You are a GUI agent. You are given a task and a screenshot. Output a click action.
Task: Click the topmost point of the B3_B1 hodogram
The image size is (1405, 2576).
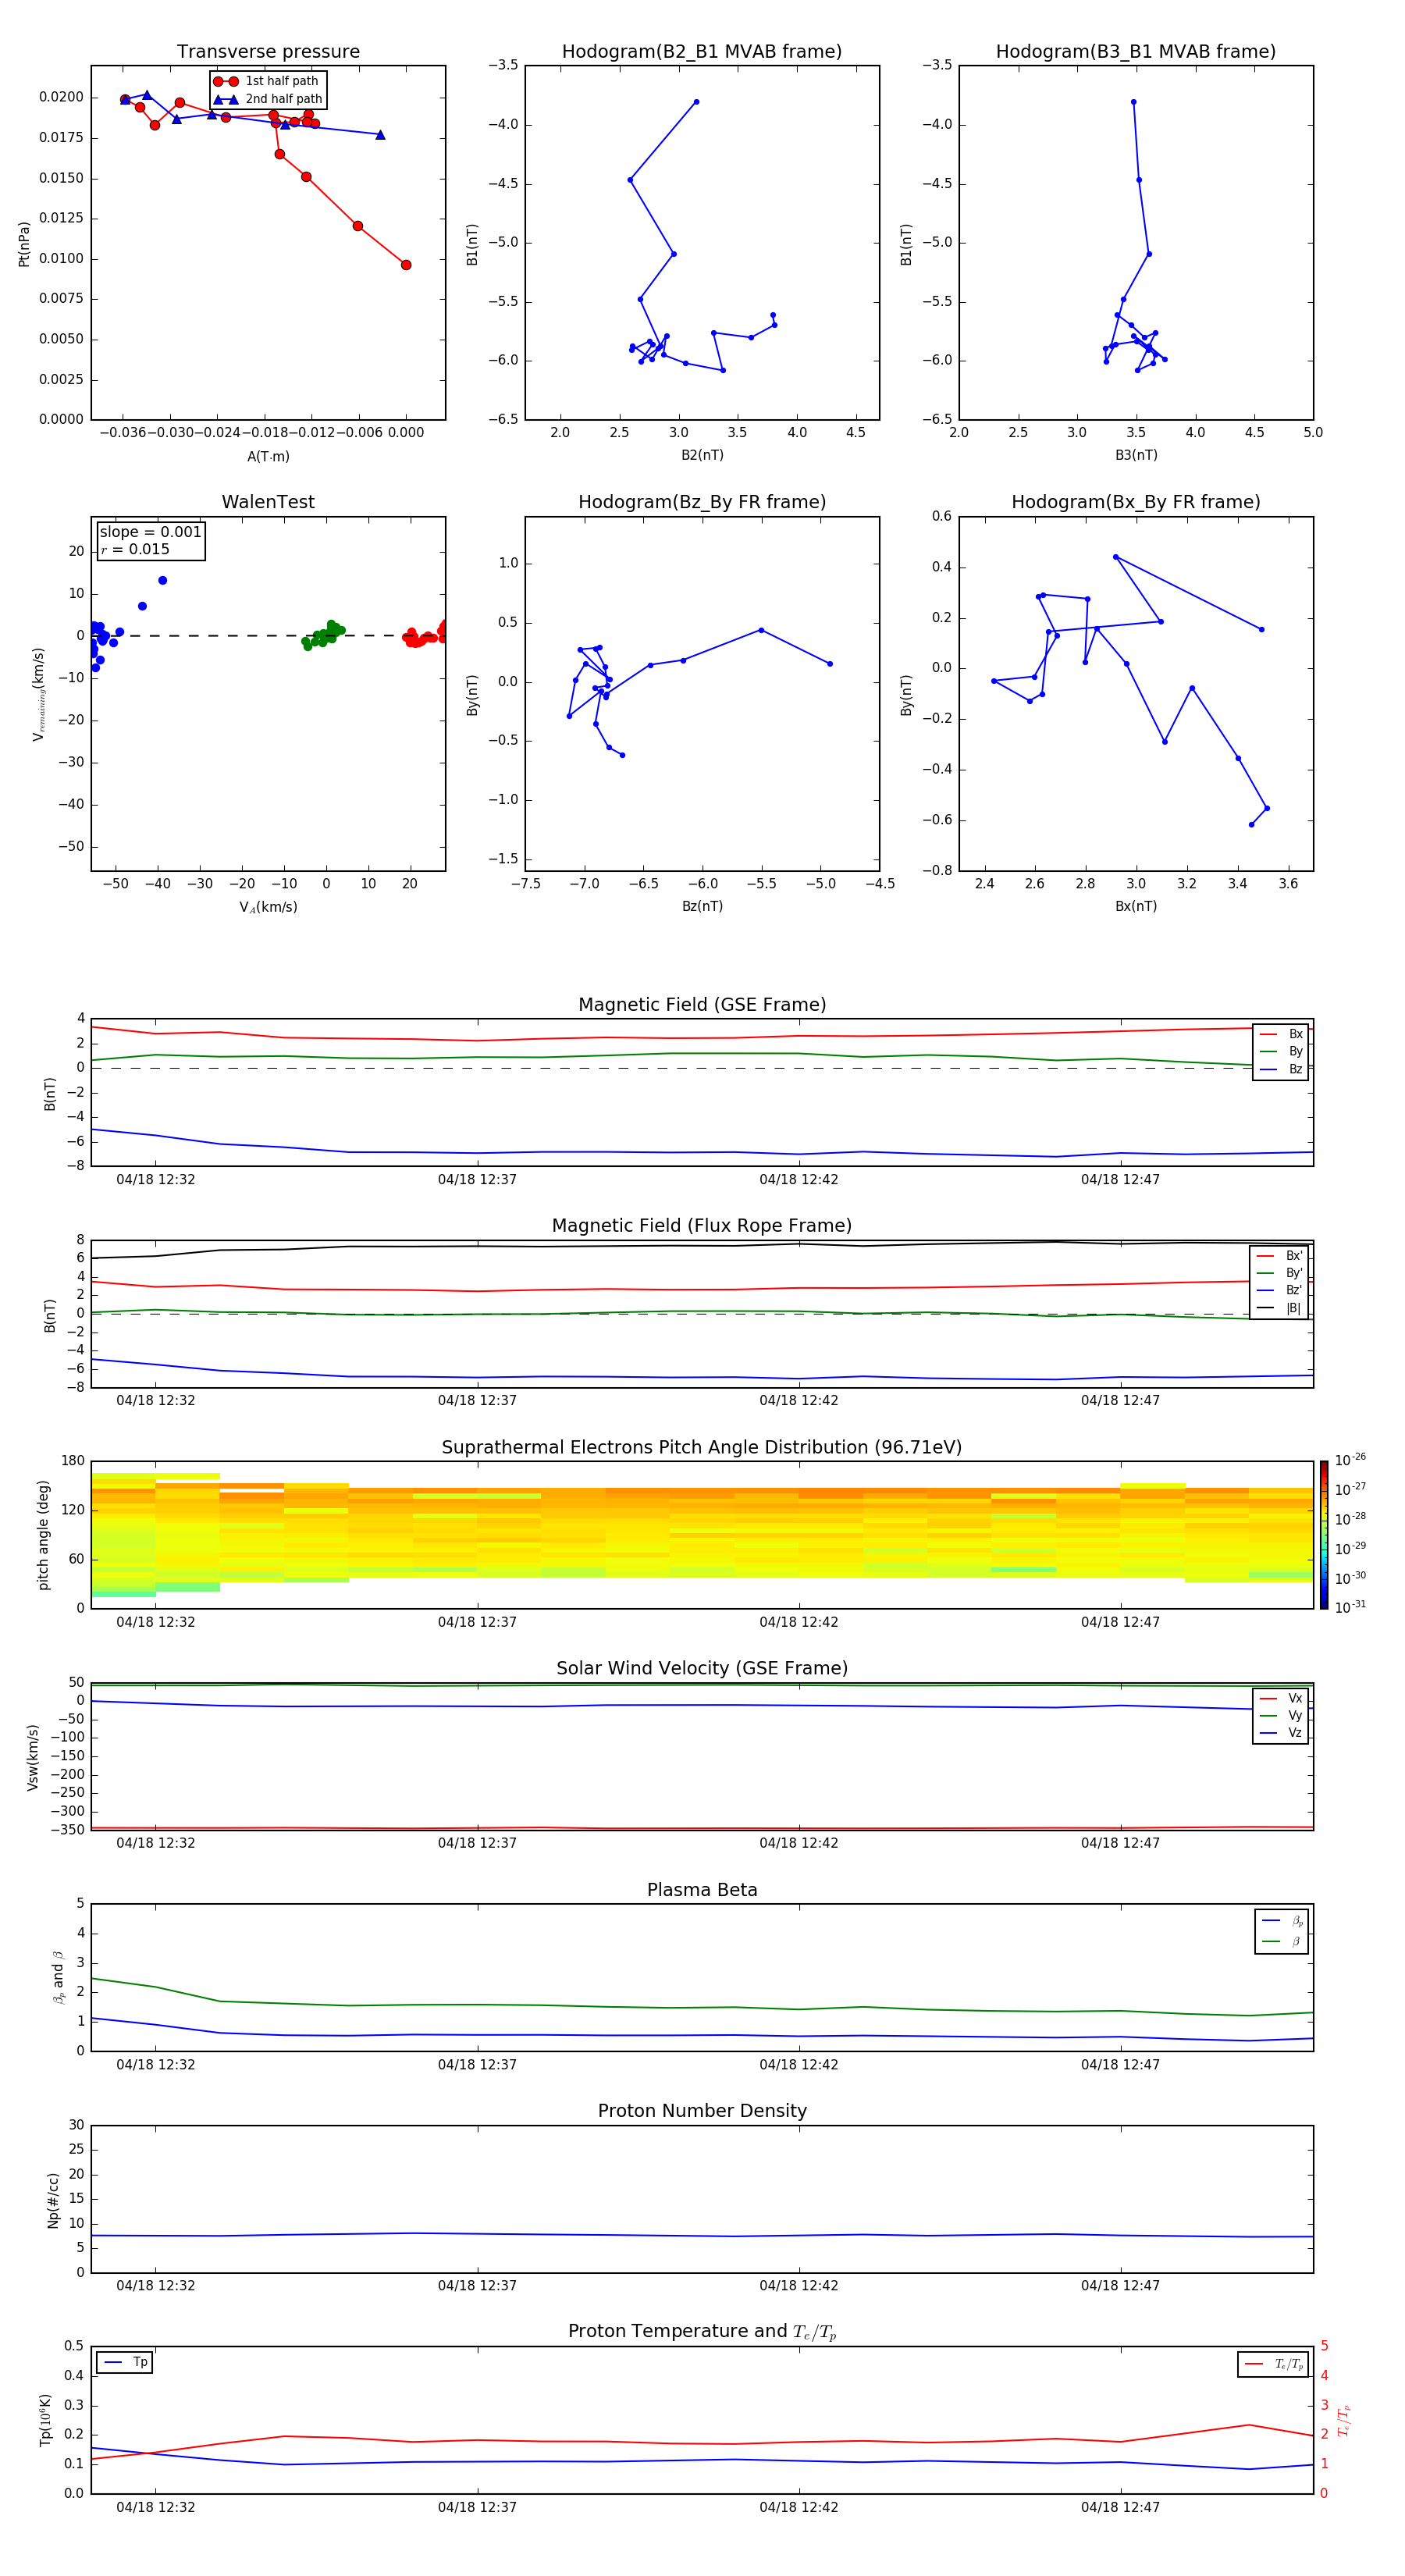(x=1133, y=102)
